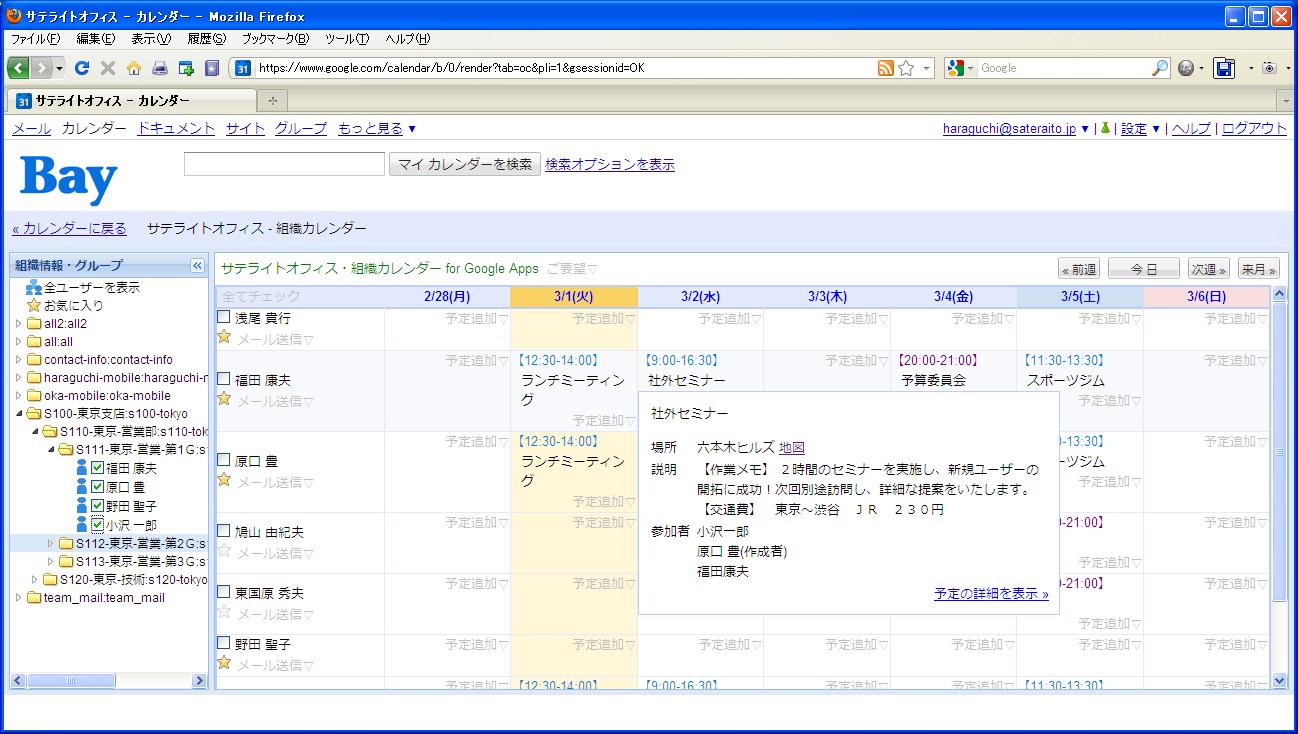Screen dimensions: 1298x734
Task: Expand the S112-東京-営業-第2G folder
Action: (x=52, y=544)
